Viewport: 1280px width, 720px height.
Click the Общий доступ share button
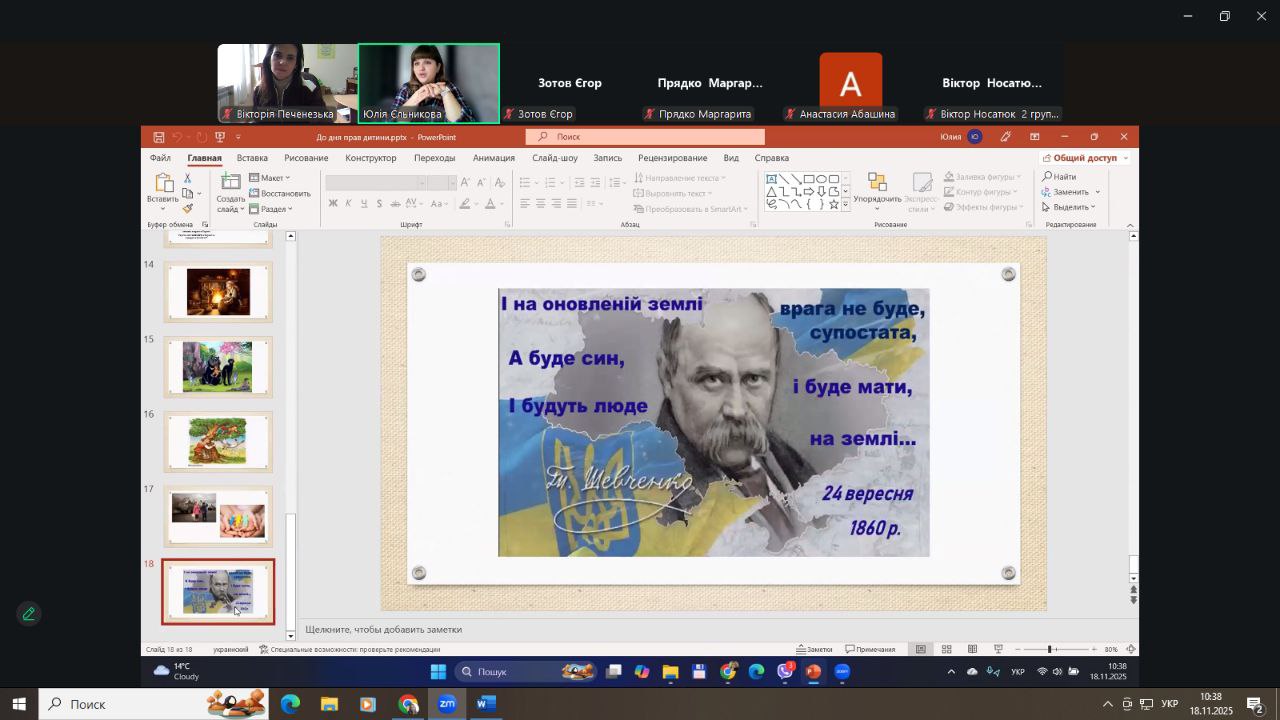(x=1084, y=158)
